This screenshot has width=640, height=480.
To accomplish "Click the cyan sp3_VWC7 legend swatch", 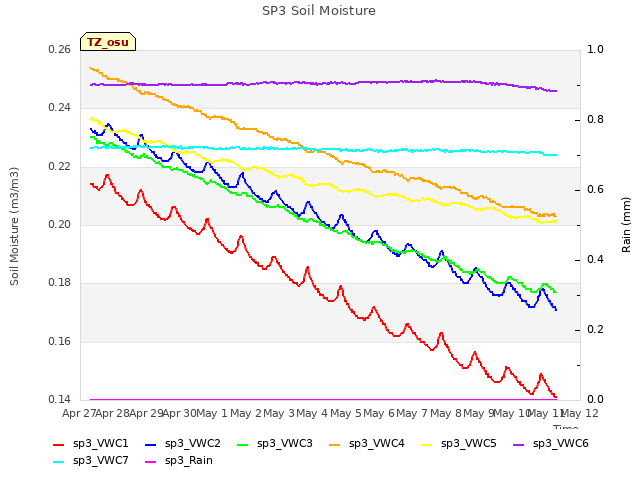I will (58, 462).
